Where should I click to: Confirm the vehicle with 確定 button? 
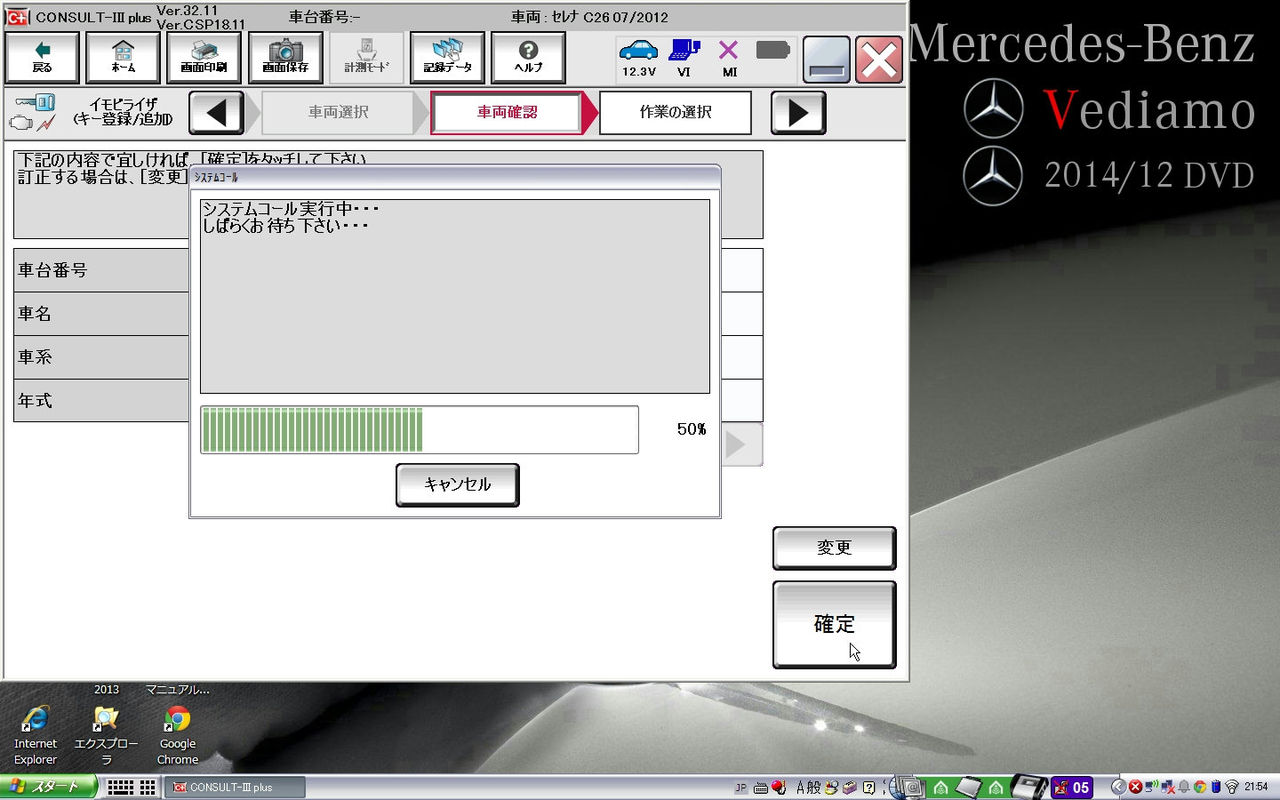(x=834, y=624)
